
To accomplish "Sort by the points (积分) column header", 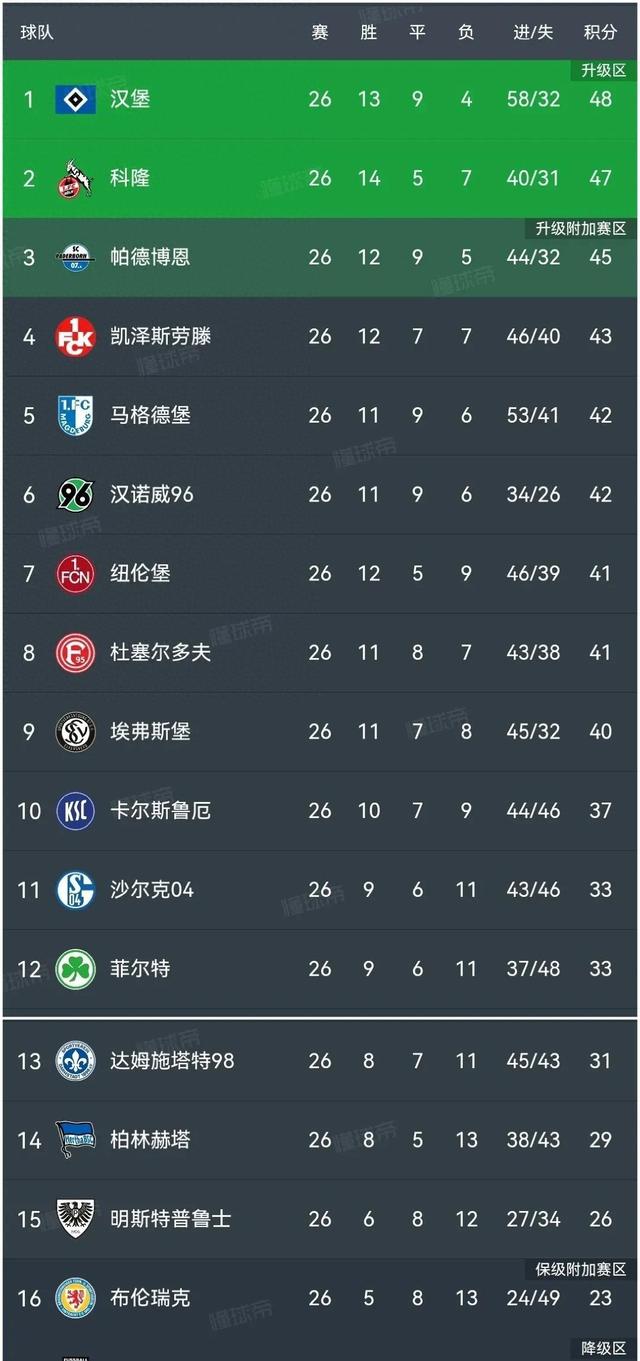I will coord(600,32).
